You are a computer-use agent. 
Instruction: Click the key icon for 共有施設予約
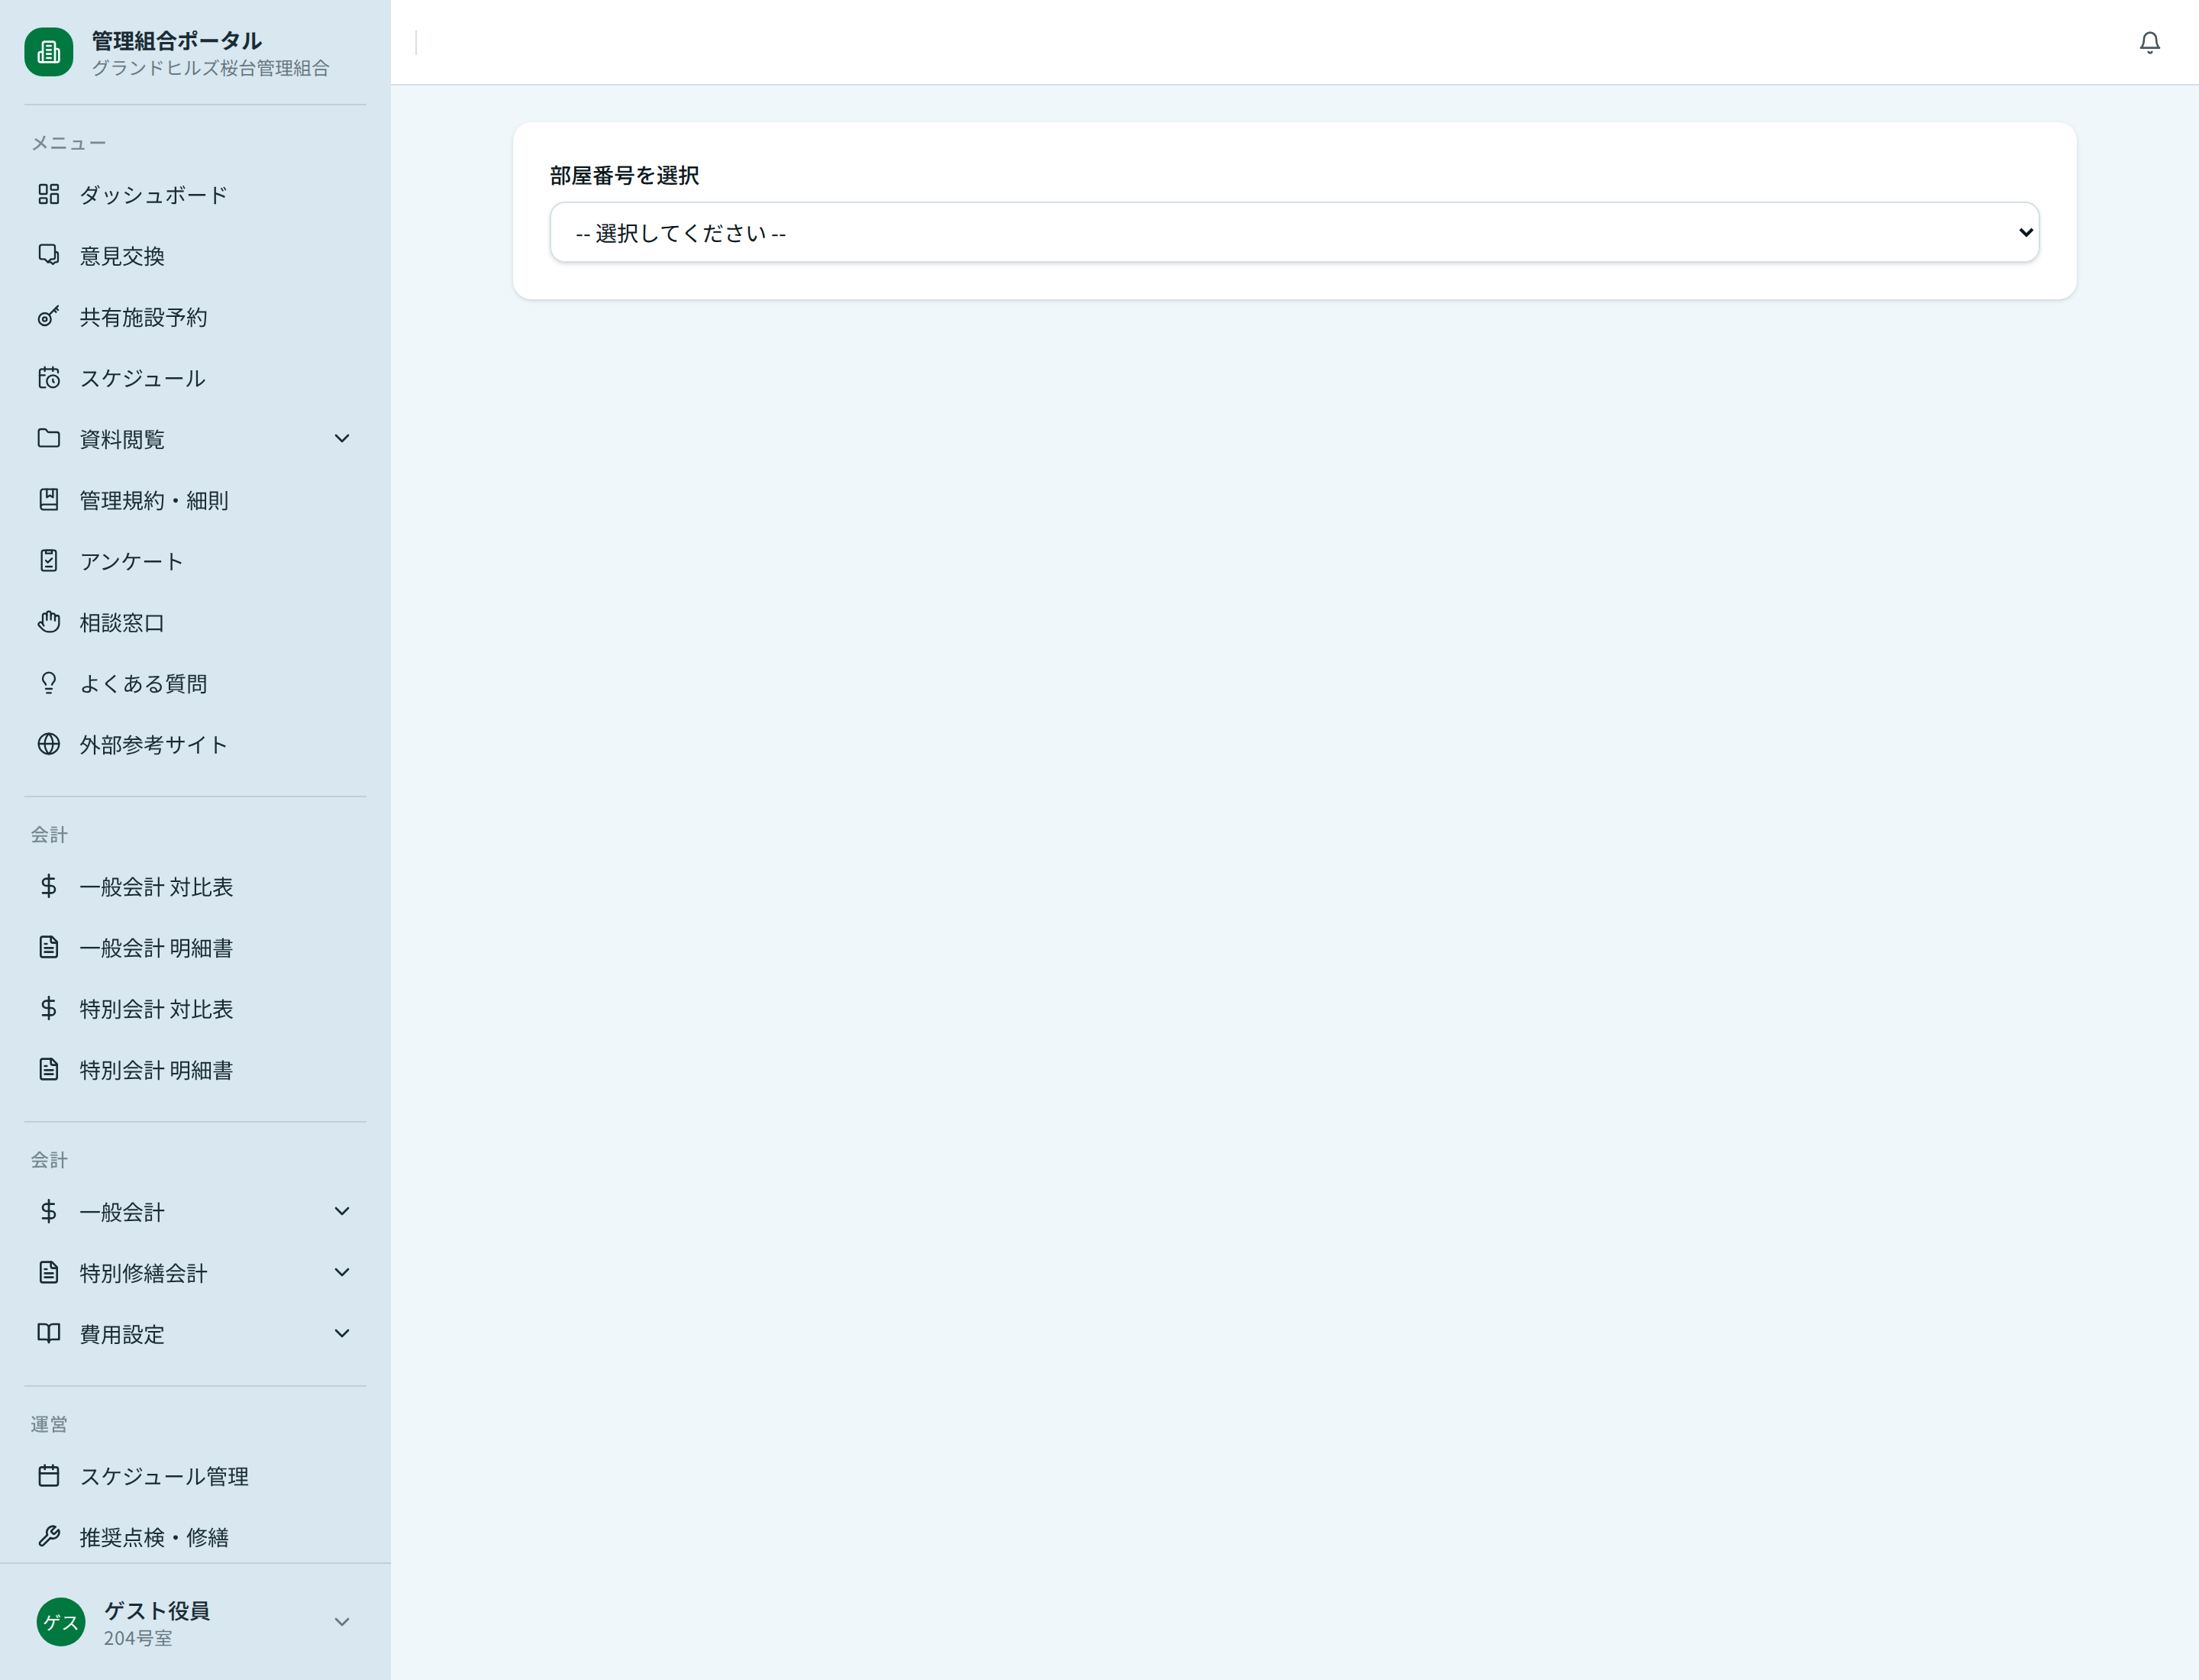click(x=48, y=317)
